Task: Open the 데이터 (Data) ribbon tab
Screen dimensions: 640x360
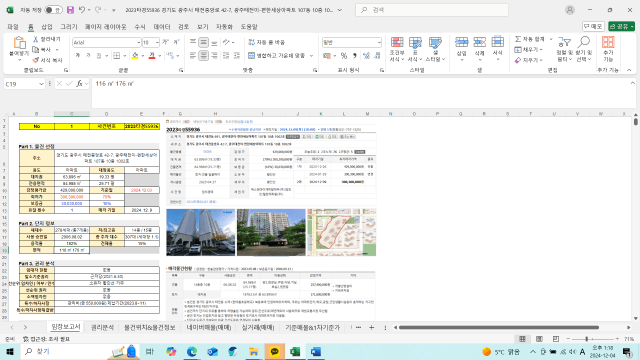Action: tap(162, 27)
